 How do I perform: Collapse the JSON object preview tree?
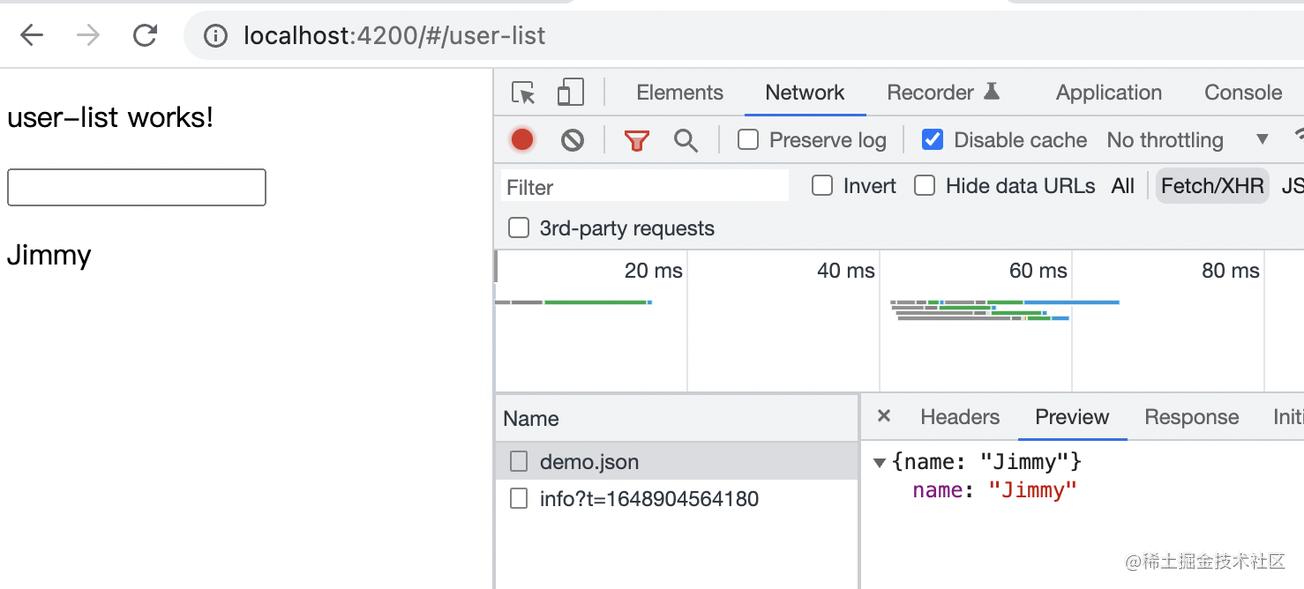pyautogui.click(x=879, y=462)
